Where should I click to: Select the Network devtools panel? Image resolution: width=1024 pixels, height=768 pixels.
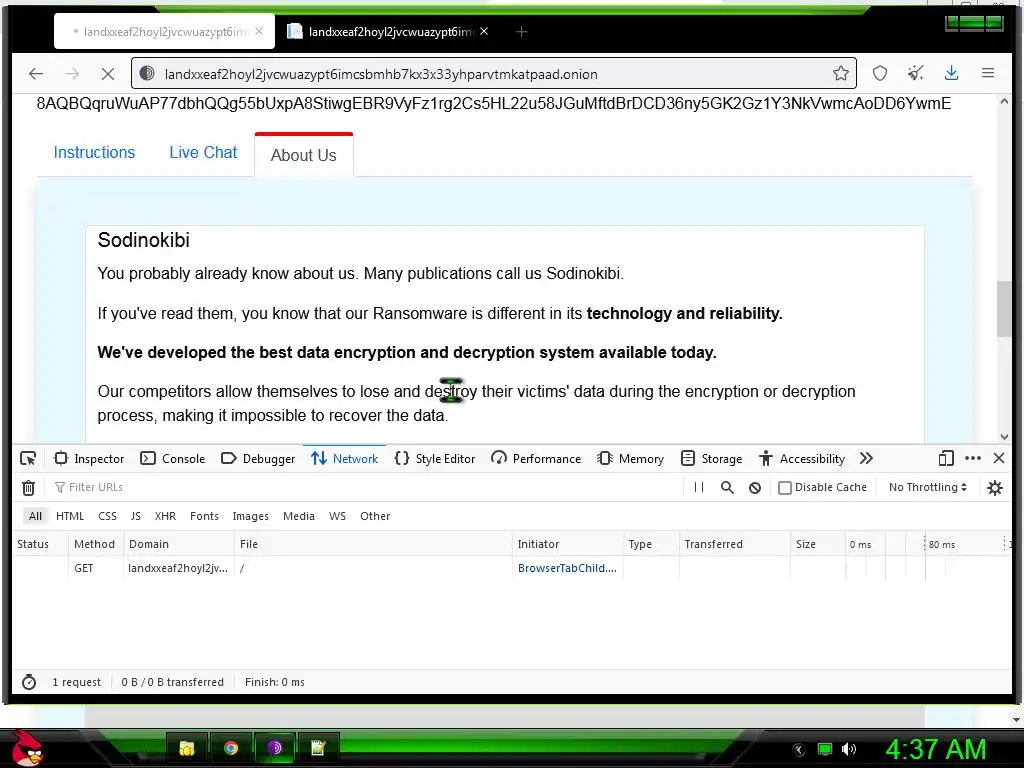344,458
